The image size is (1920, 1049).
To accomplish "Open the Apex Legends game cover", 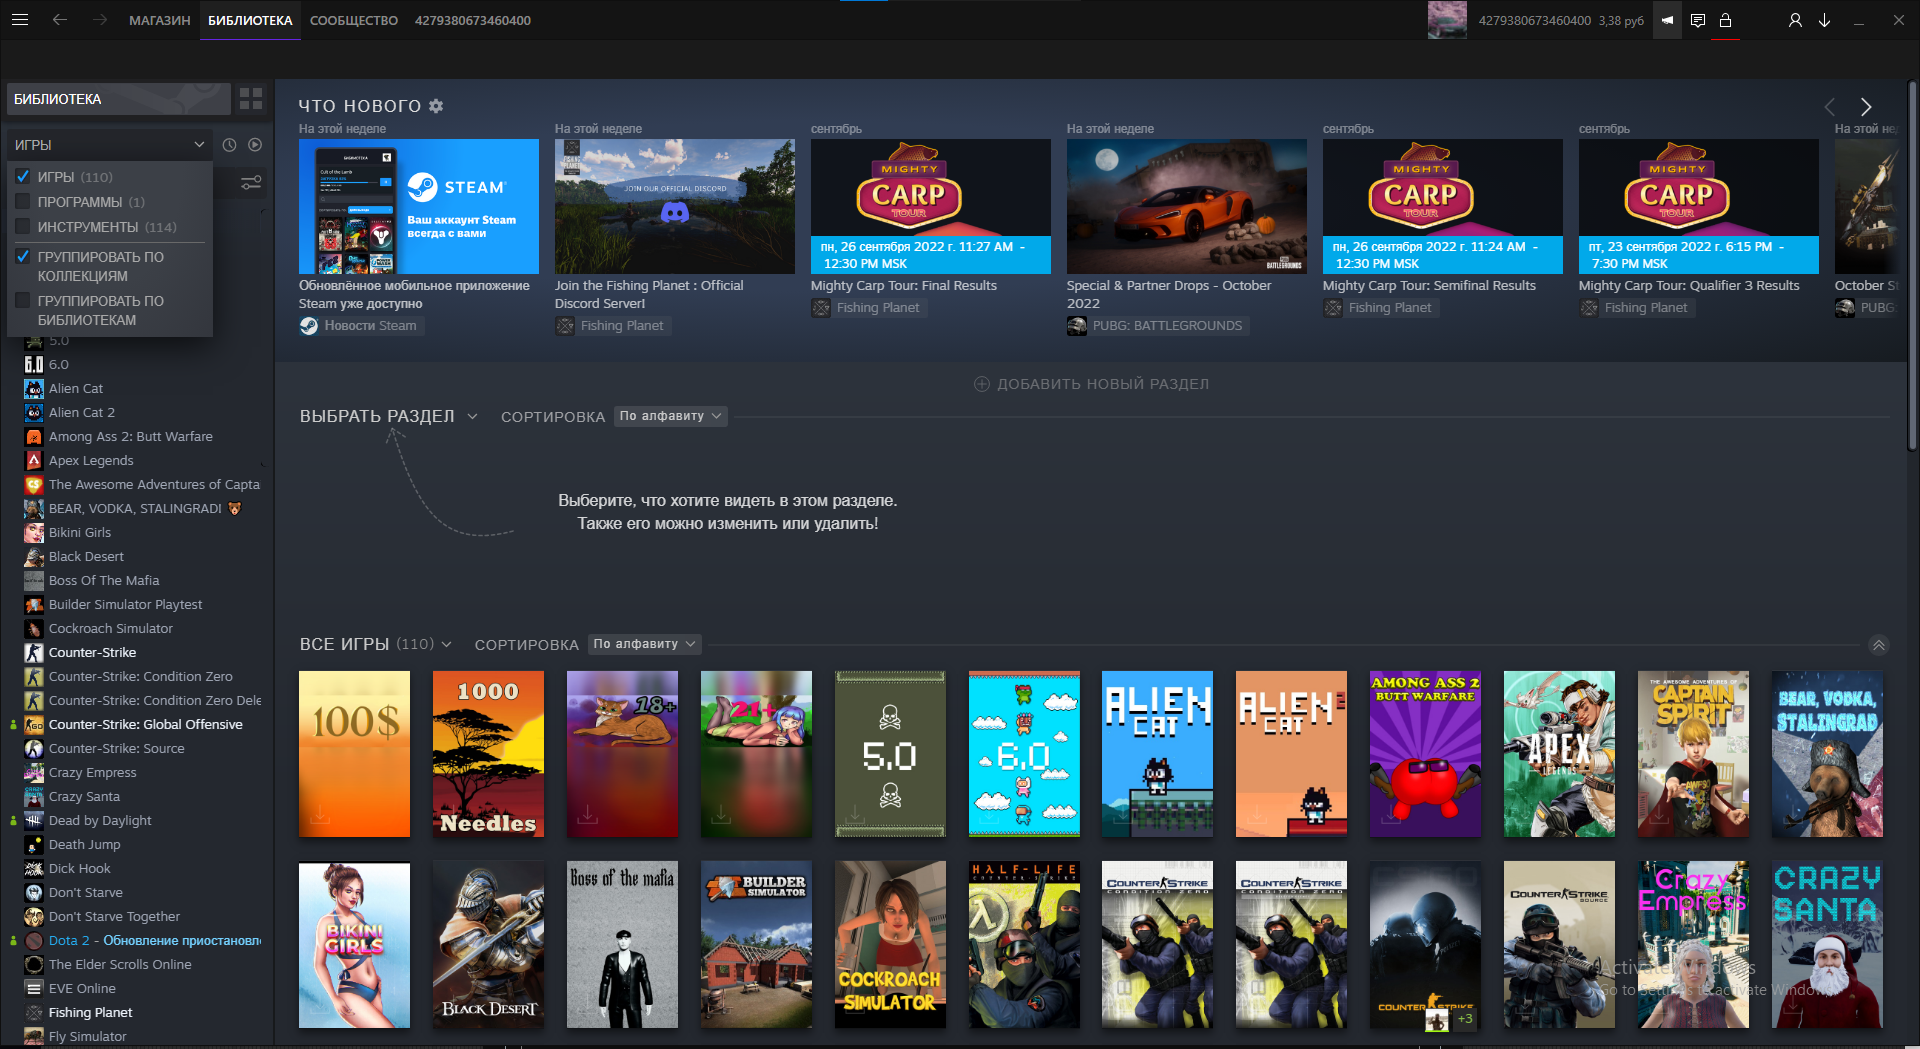I will tap(1559, 754).
